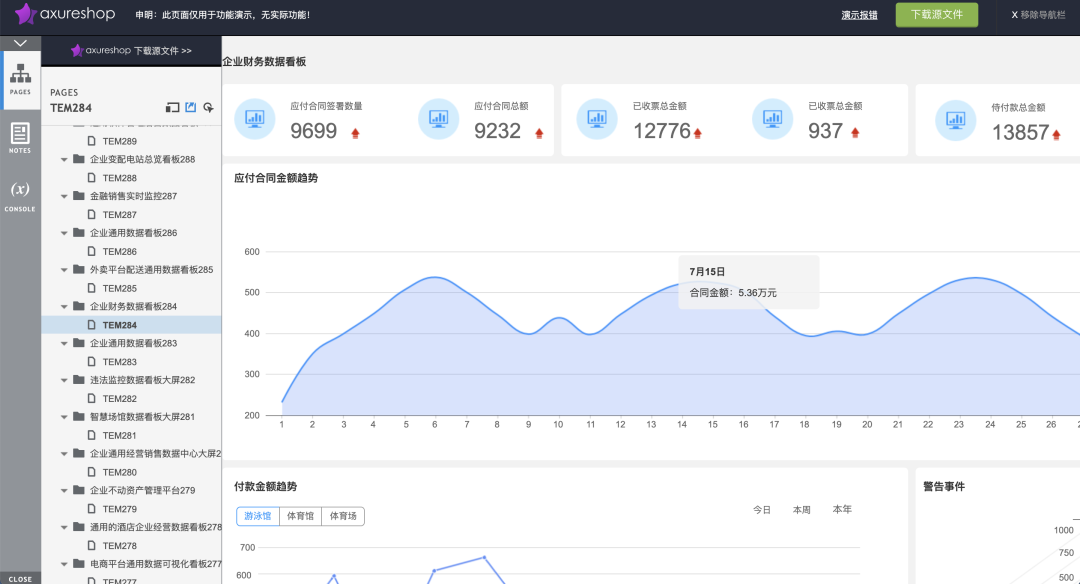Select the 体育馆 tab
The width and height of the screenshot is (1080, 584).
(300, 516)
